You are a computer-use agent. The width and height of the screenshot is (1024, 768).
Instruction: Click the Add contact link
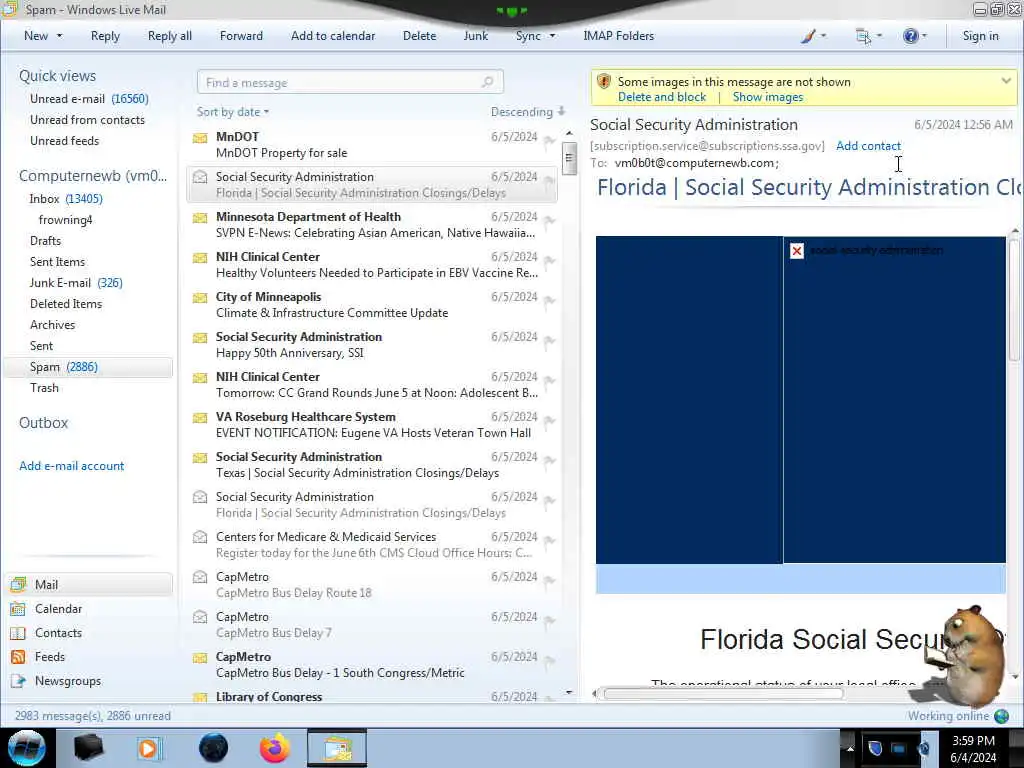[x=868, y=146]
